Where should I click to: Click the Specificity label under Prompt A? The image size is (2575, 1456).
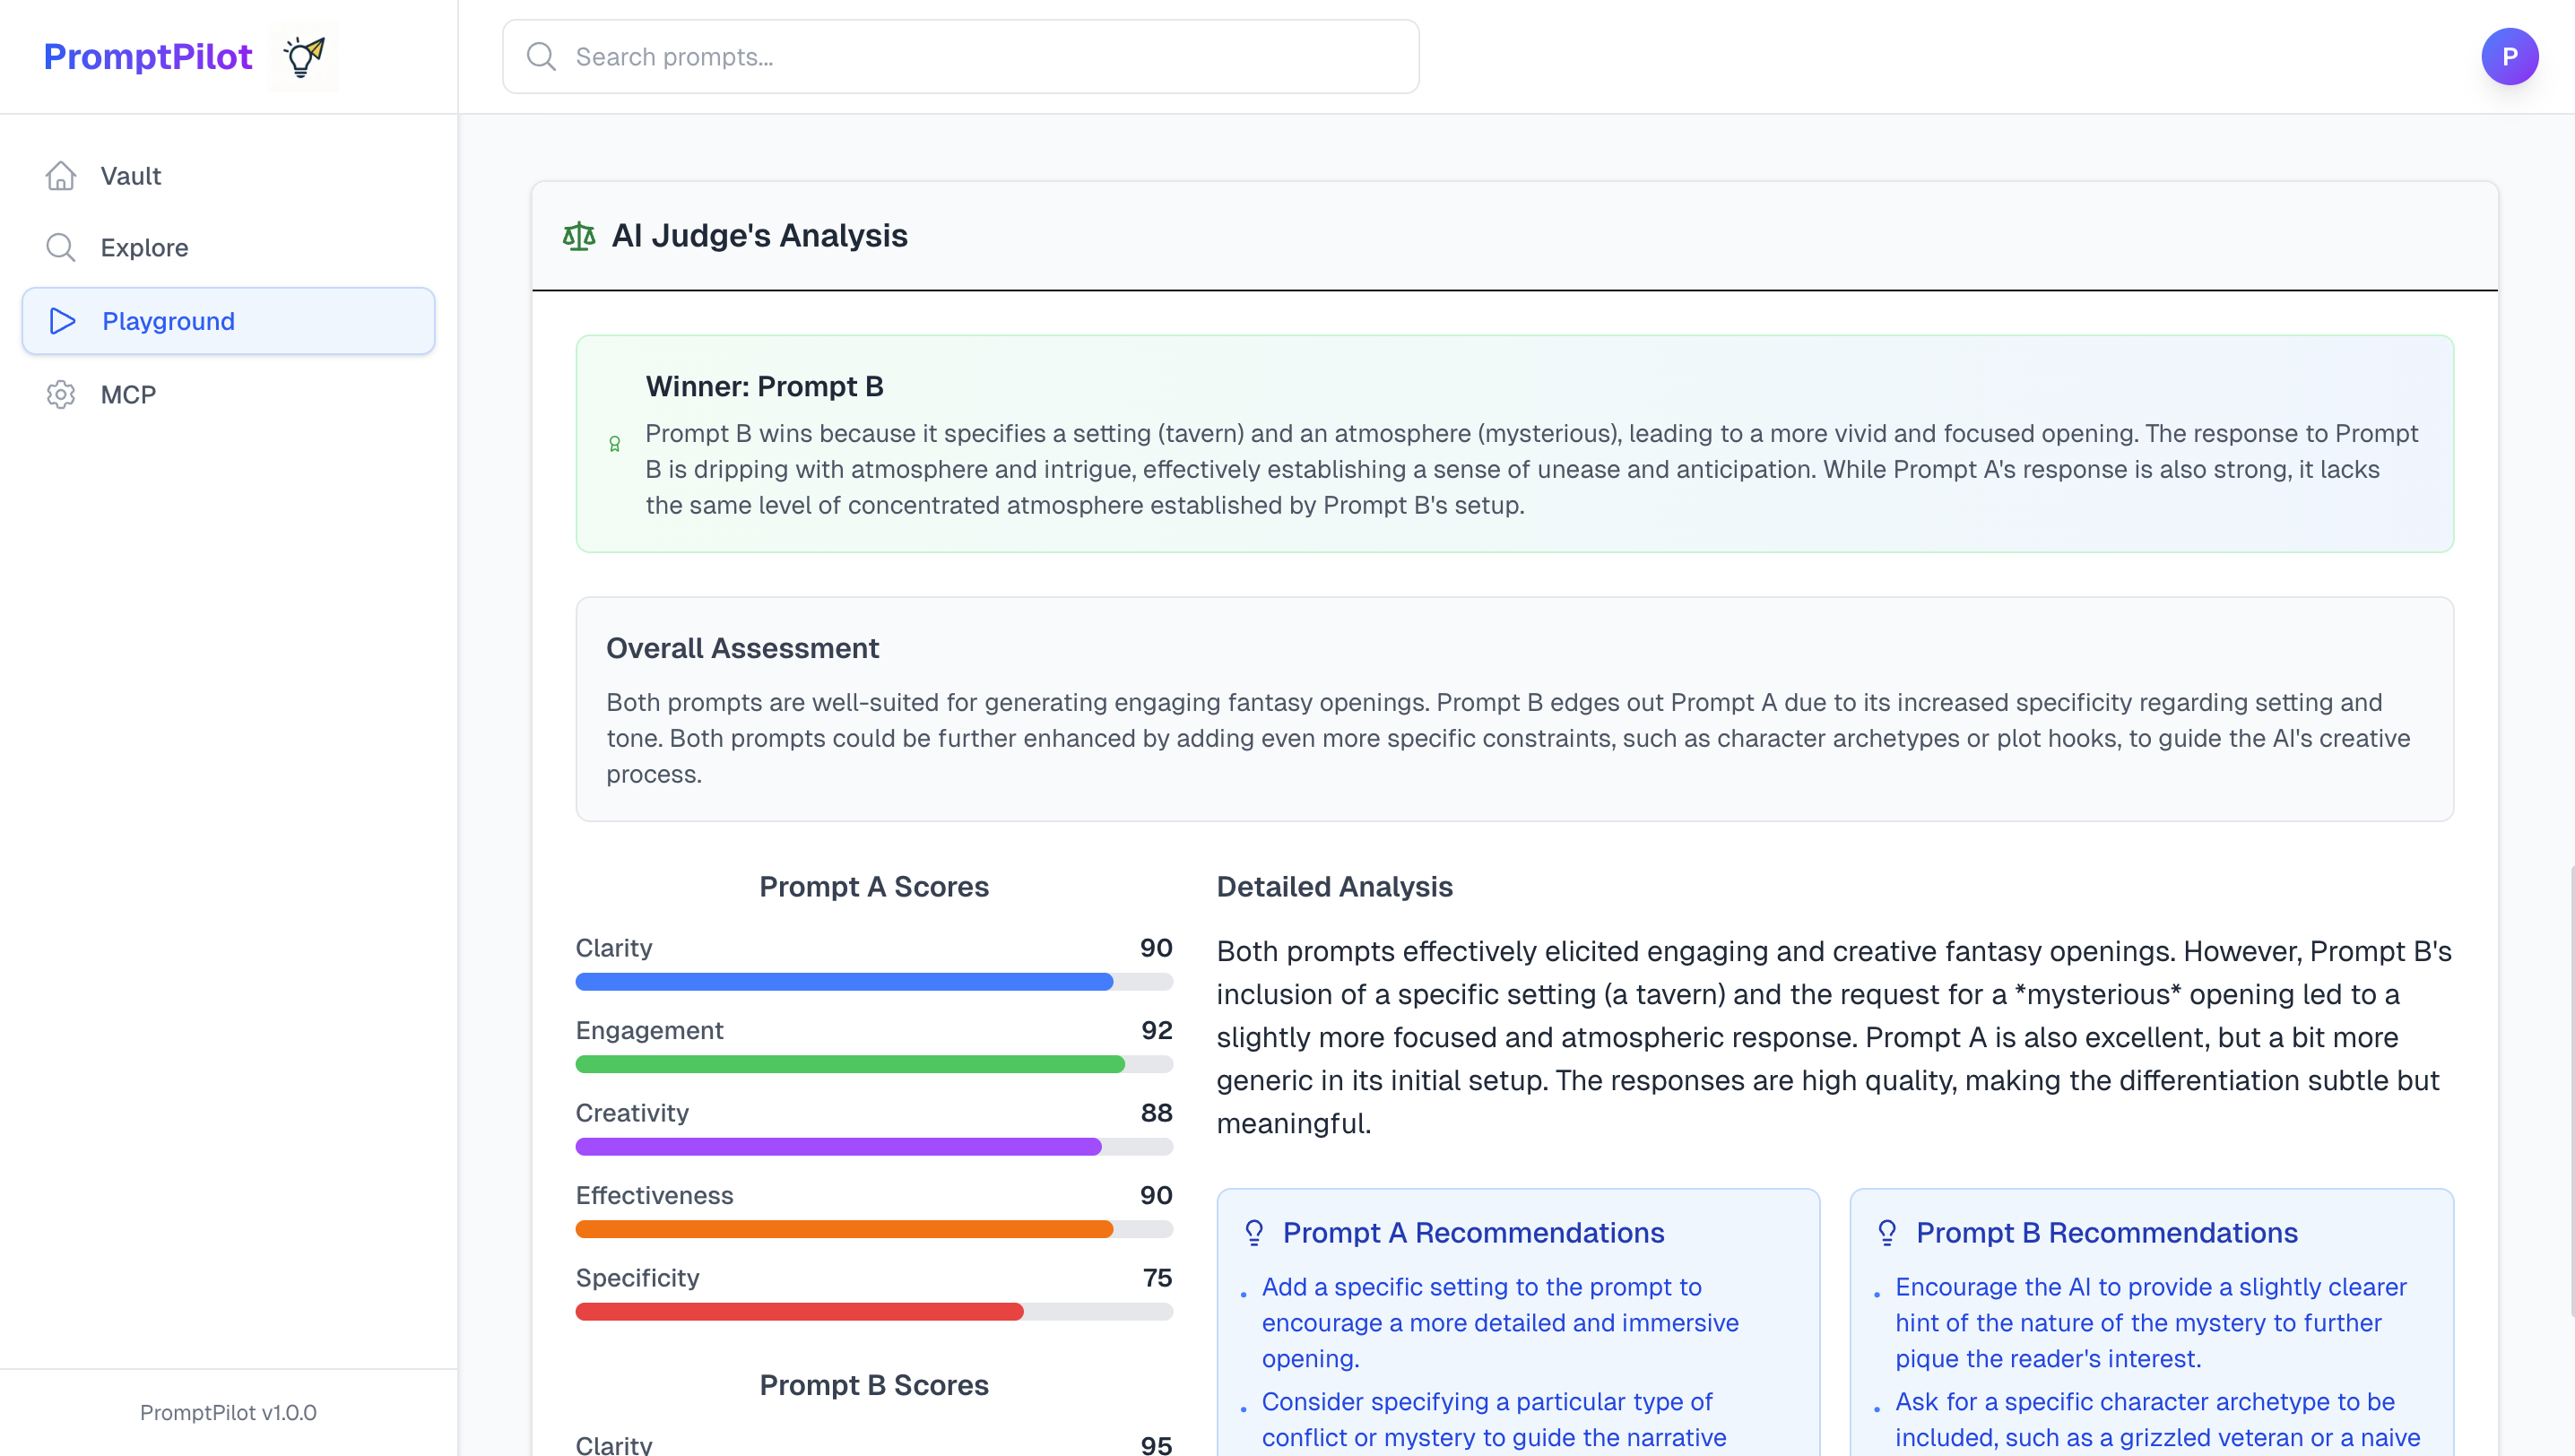click(x=637, y=1278)
